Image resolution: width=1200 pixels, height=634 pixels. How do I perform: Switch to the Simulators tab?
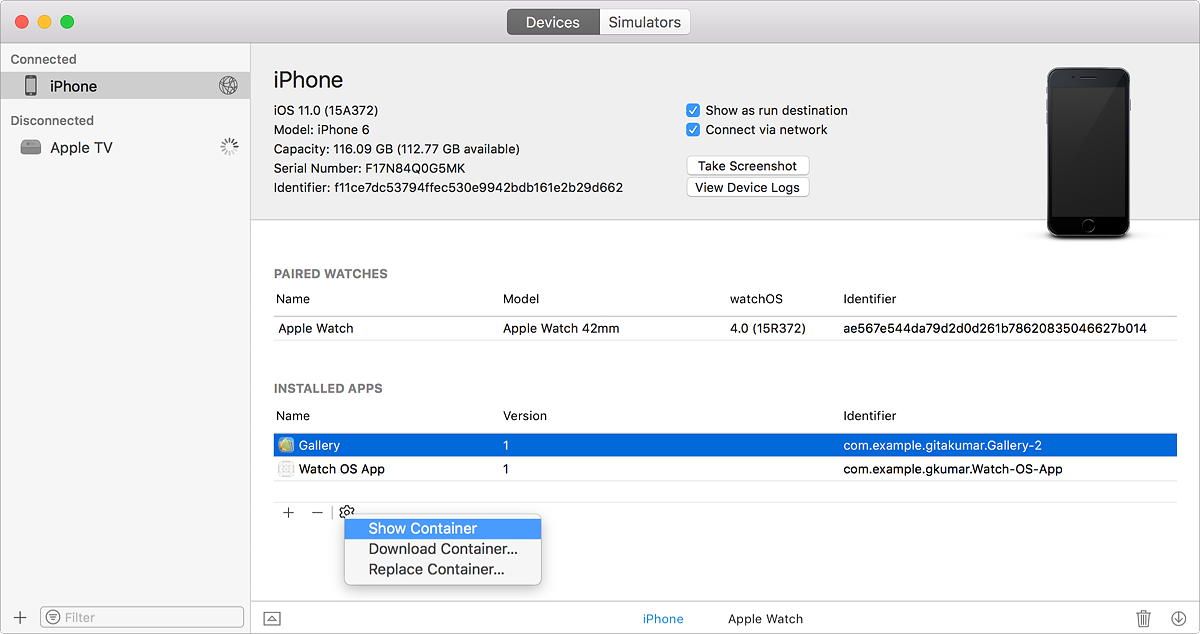645,22
